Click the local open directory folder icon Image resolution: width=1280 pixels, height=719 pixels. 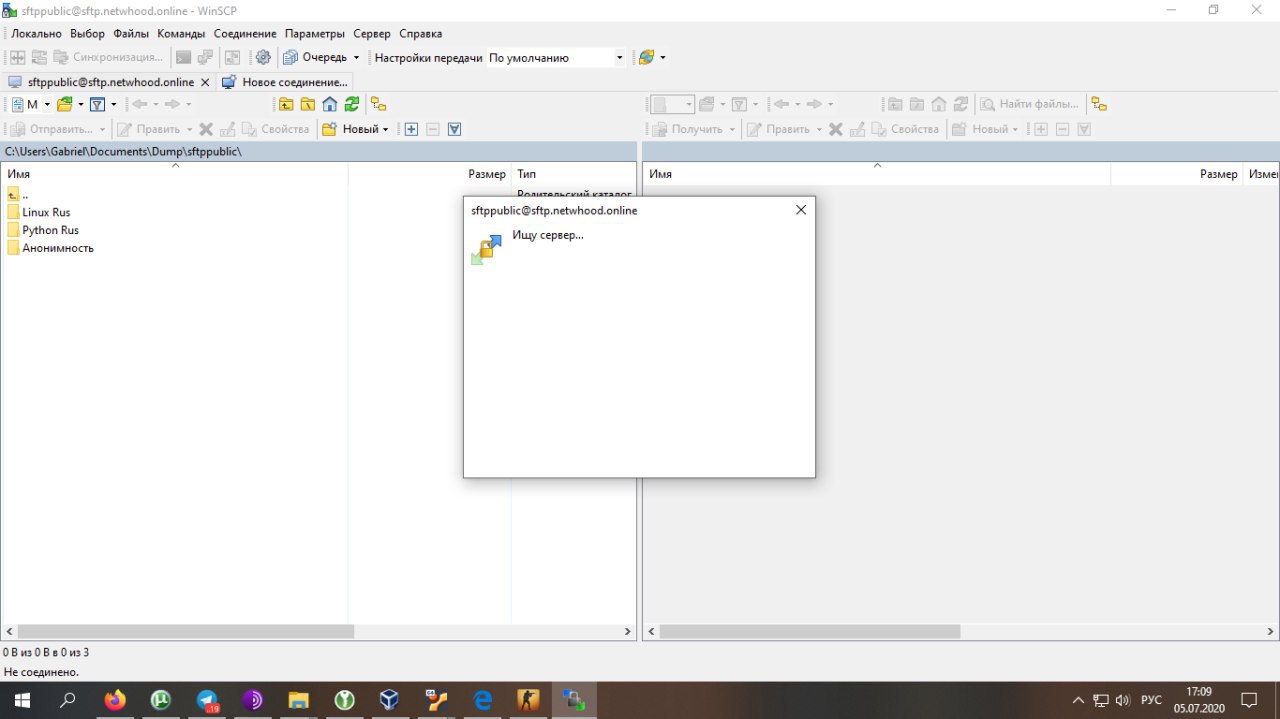pos(65,104)
